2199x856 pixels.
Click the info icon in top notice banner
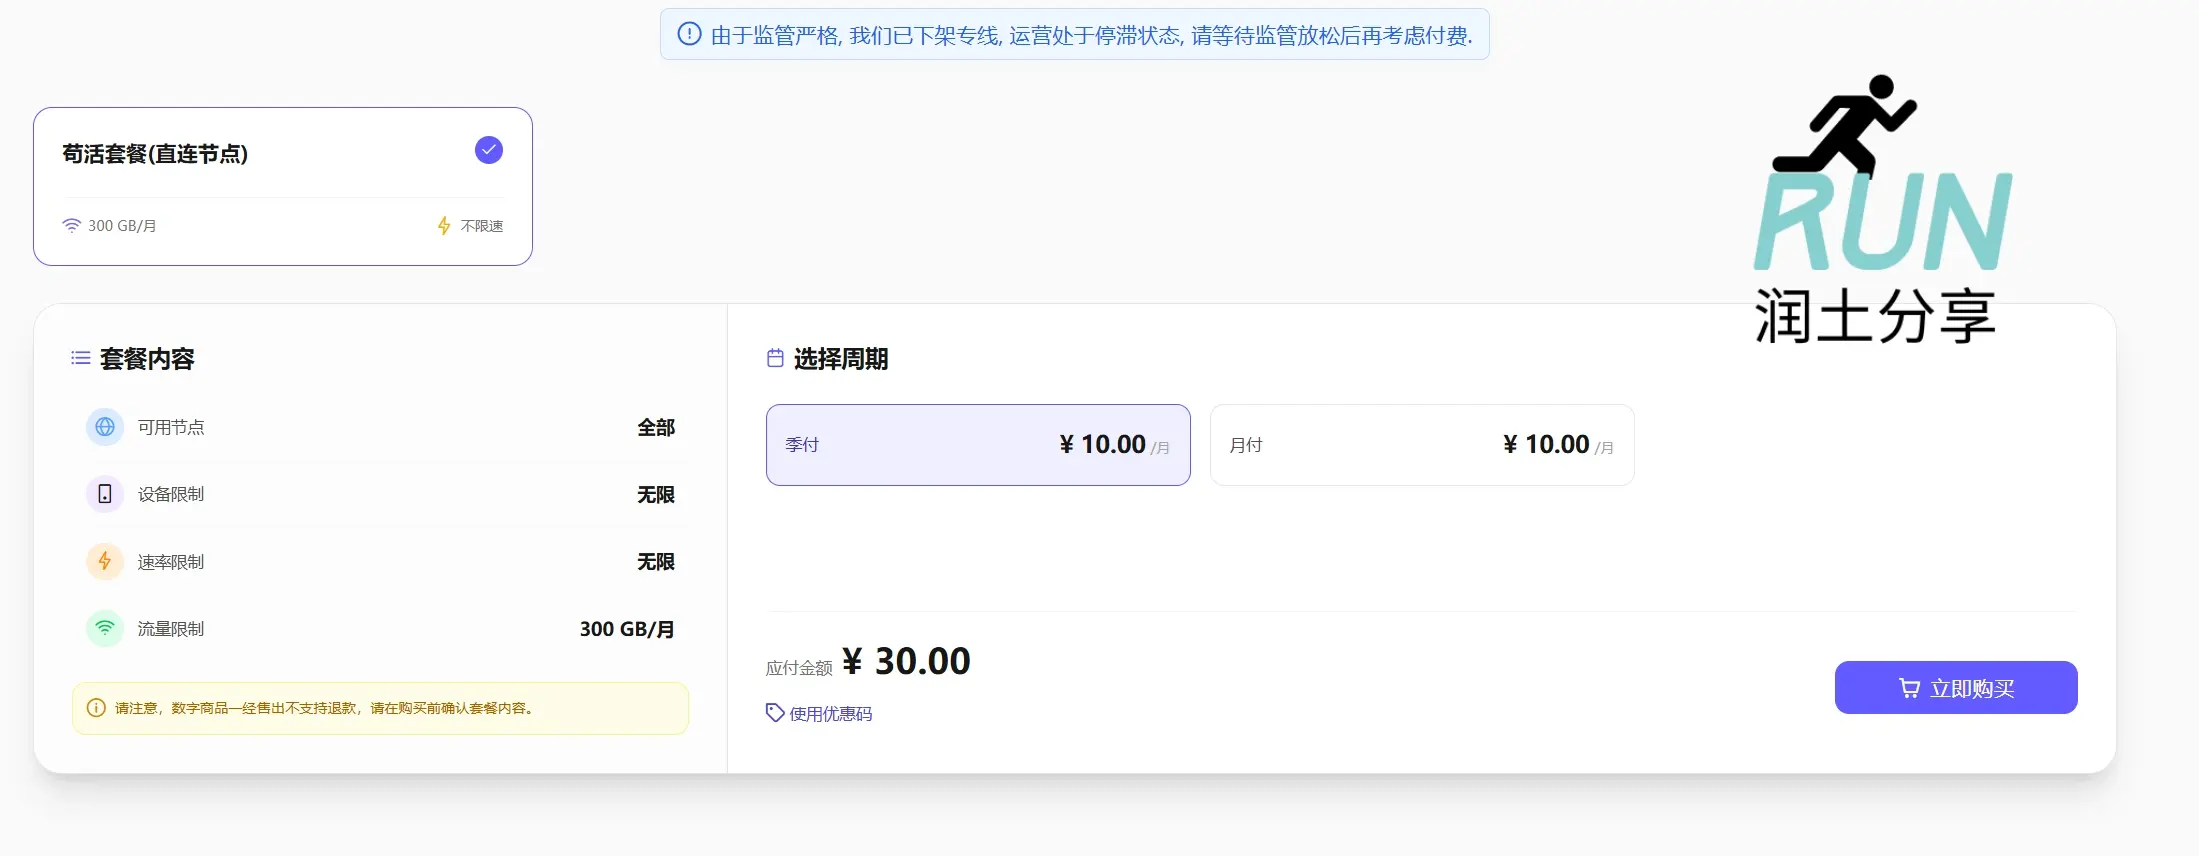point(689,35)
